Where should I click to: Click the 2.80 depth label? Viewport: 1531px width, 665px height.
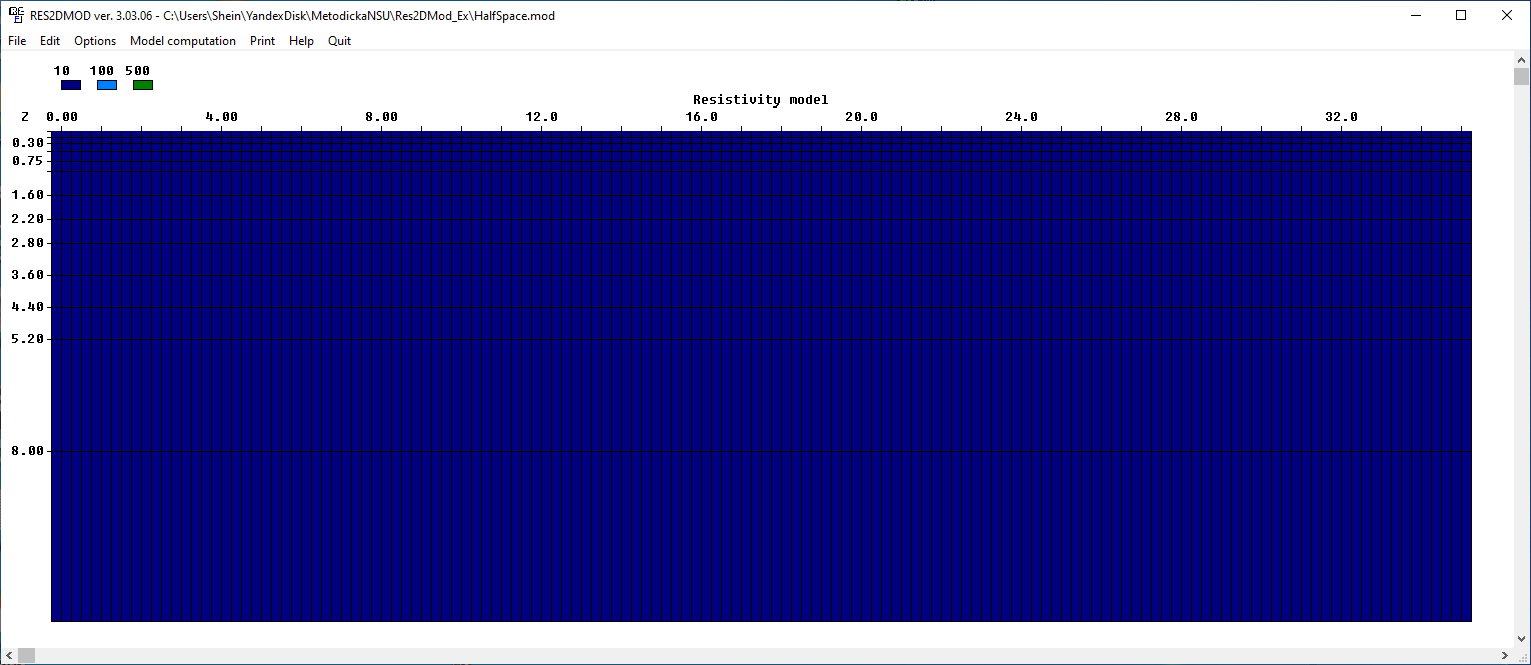point(28,243)
